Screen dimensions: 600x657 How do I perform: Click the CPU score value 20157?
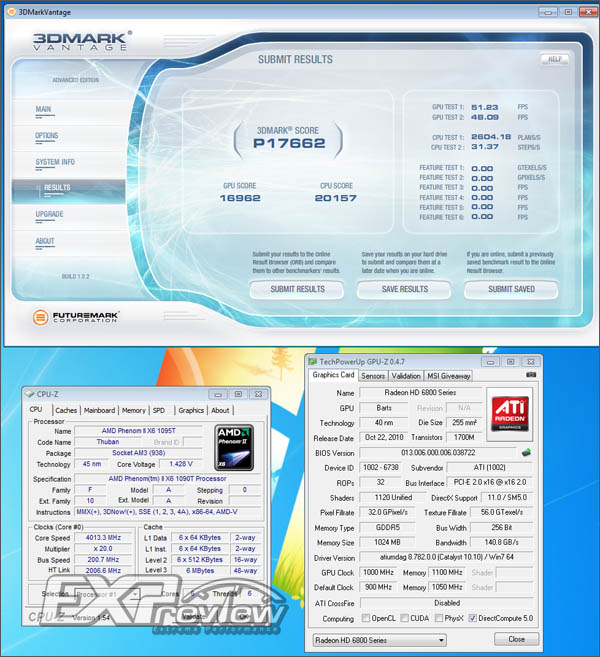336,198
